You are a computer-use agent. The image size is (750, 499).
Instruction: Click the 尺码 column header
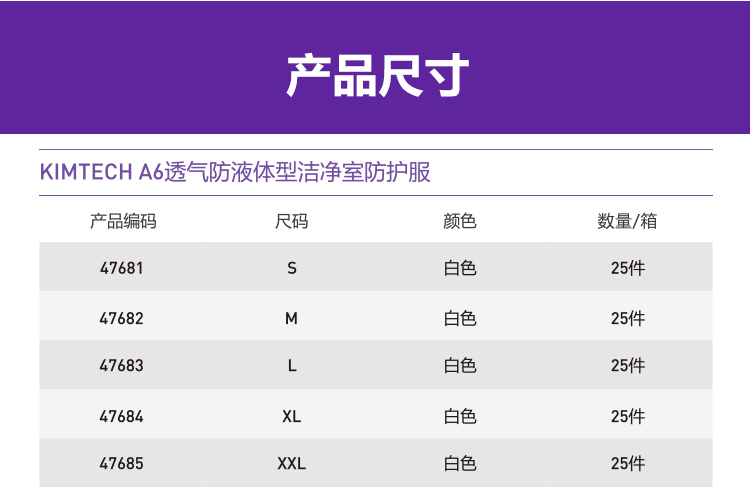point(291,221)
